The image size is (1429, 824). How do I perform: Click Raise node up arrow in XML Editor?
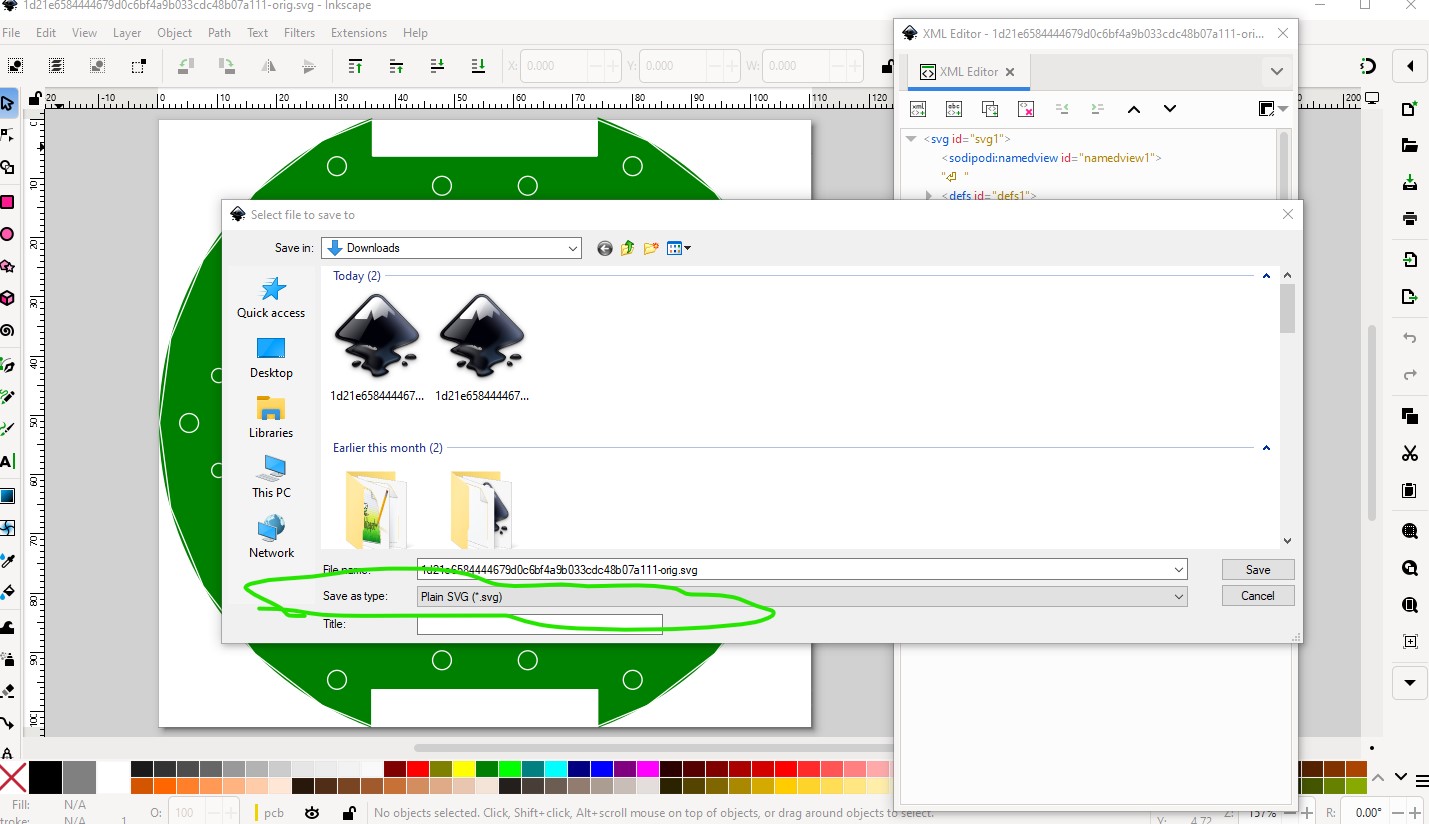tap(1134, 109)
